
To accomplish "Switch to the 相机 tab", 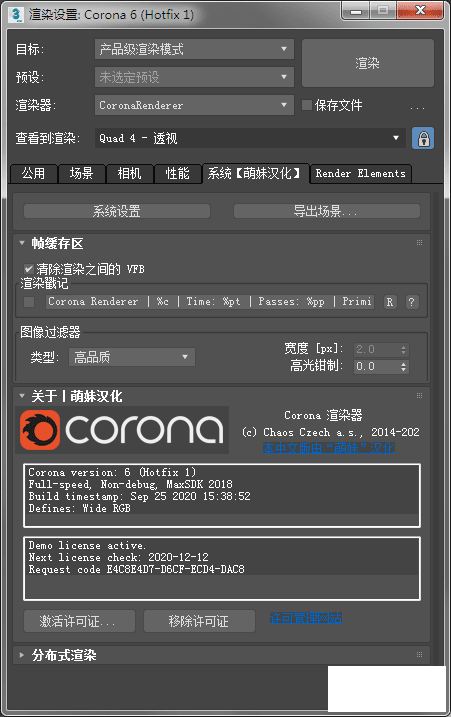I will pos(130,174).
